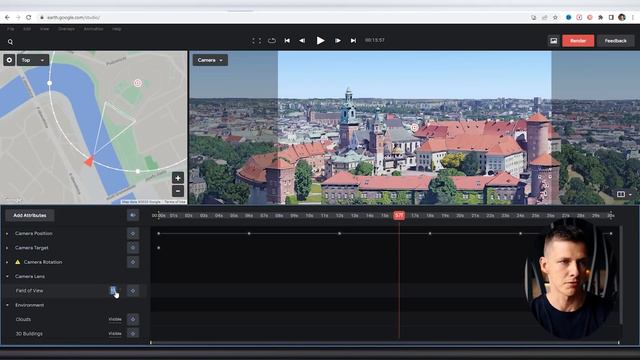Add keyframe for 3D Buildings
The image size is (640, 360).
[133, 333]
